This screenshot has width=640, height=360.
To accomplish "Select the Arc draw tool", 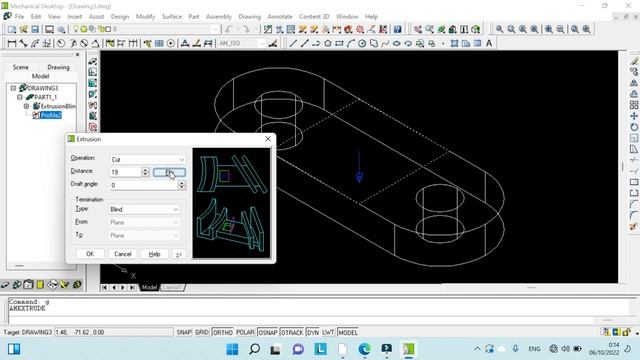I will click(x=350, y=43).
